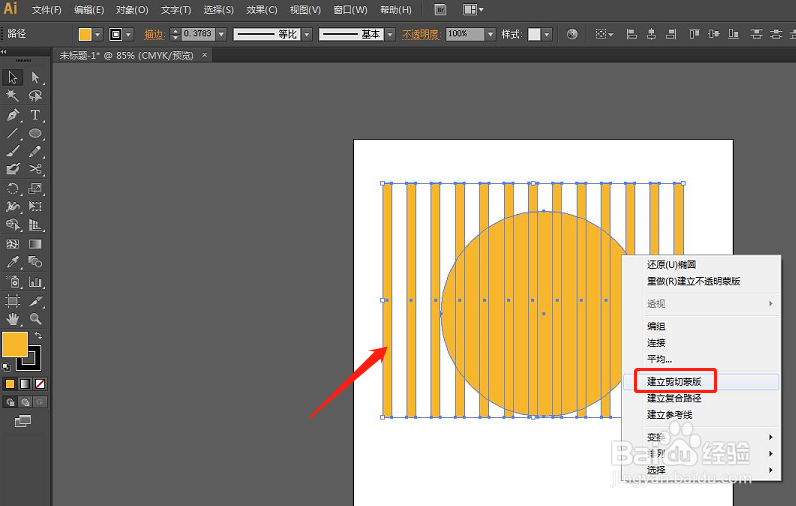Switch to Draw Behind mode

coord(25,402)
